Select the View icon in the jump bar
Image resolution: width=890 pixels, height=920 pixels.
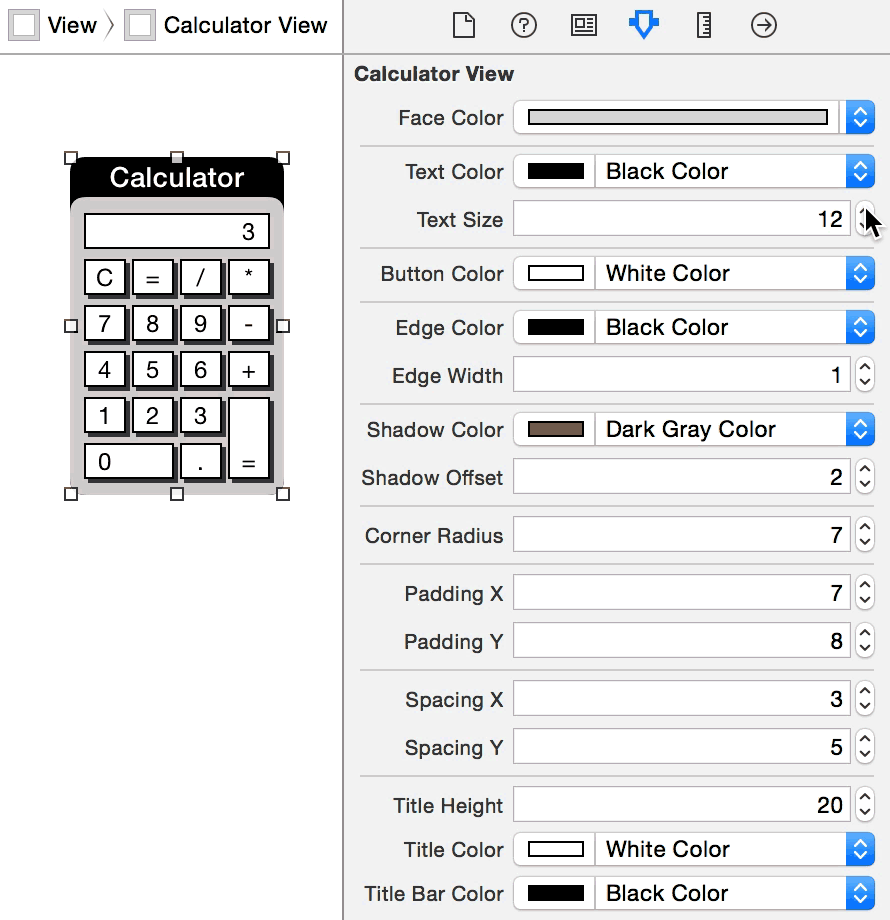pyautogui.click(x=23, y=25)
